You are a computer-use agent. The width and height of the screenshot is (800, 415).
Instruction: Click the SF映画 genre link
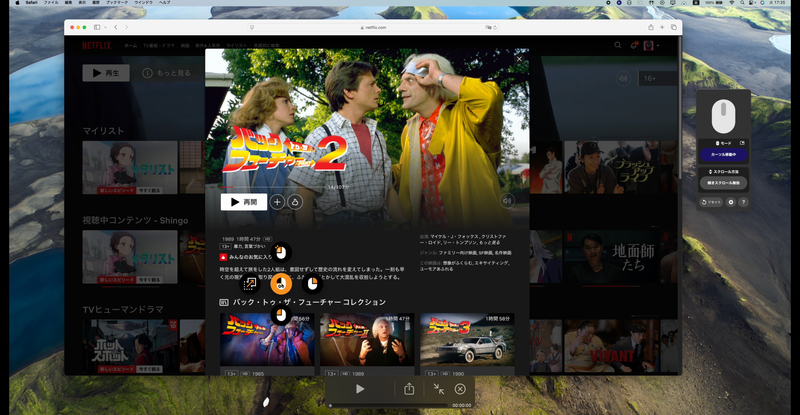point(484,253)
